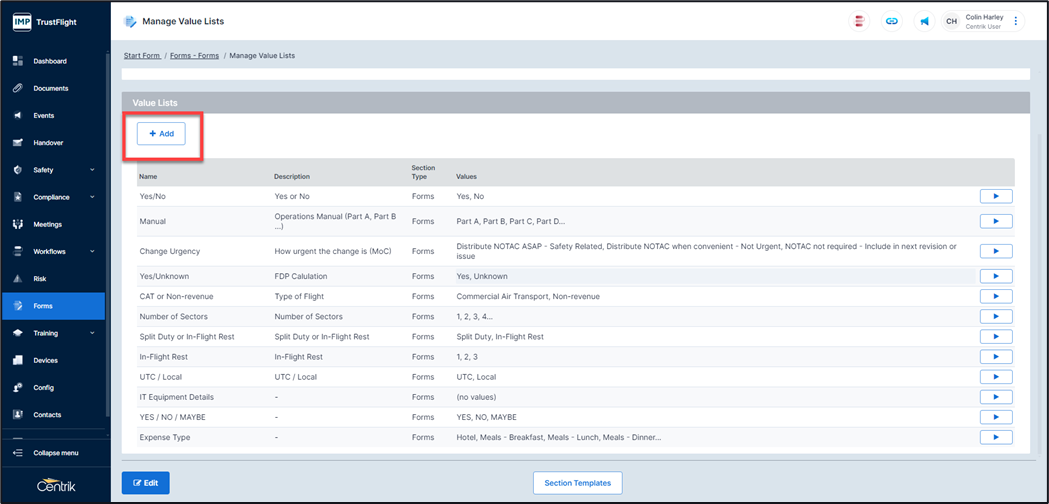Open the In-Flight Rest row arrow button
The height and width of the screenshot is (504, 1049).
click(x=995, y=357)
